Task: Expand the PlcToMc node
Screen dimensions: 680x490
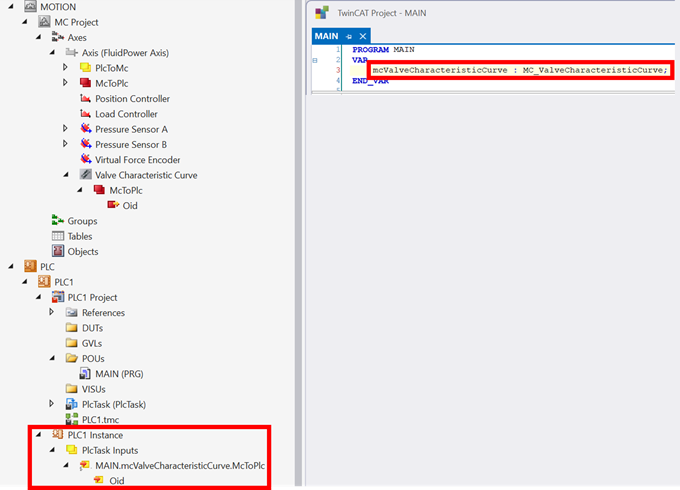Action: (x=65, y=67)
